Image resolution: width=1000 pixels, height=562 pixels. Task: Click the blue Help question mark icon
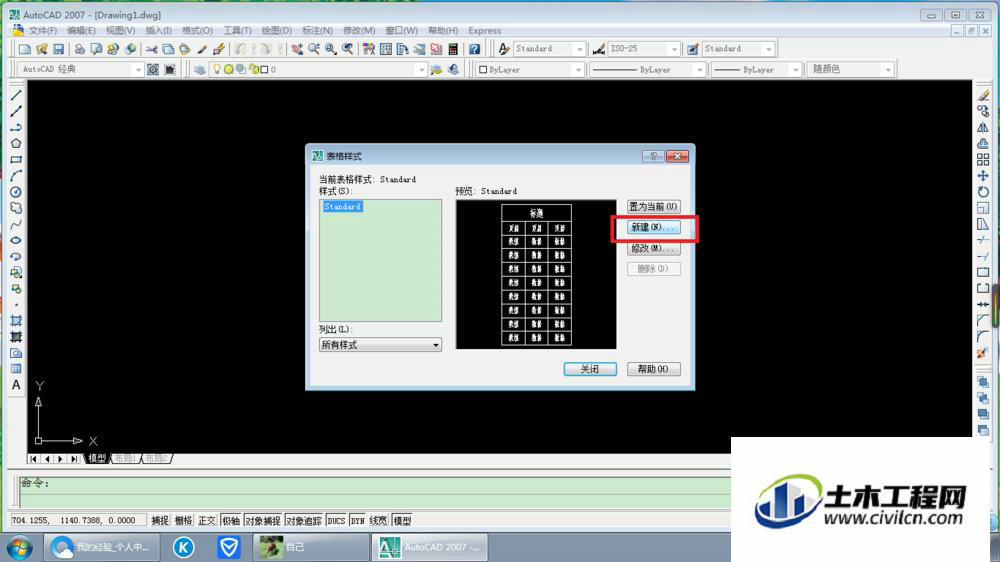click(474, 49)
